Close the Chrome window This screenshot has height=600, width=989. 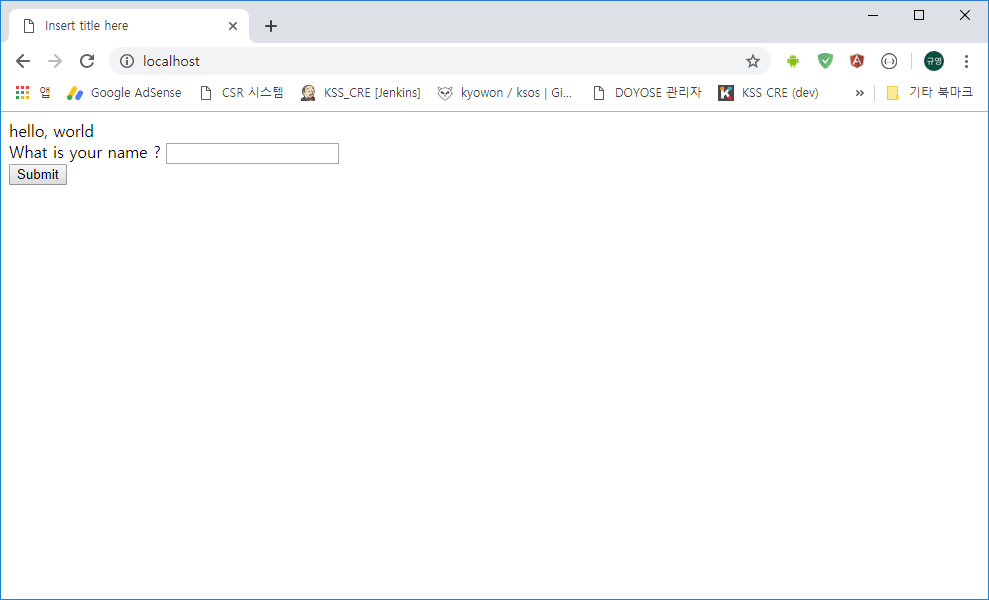(964, 15)
